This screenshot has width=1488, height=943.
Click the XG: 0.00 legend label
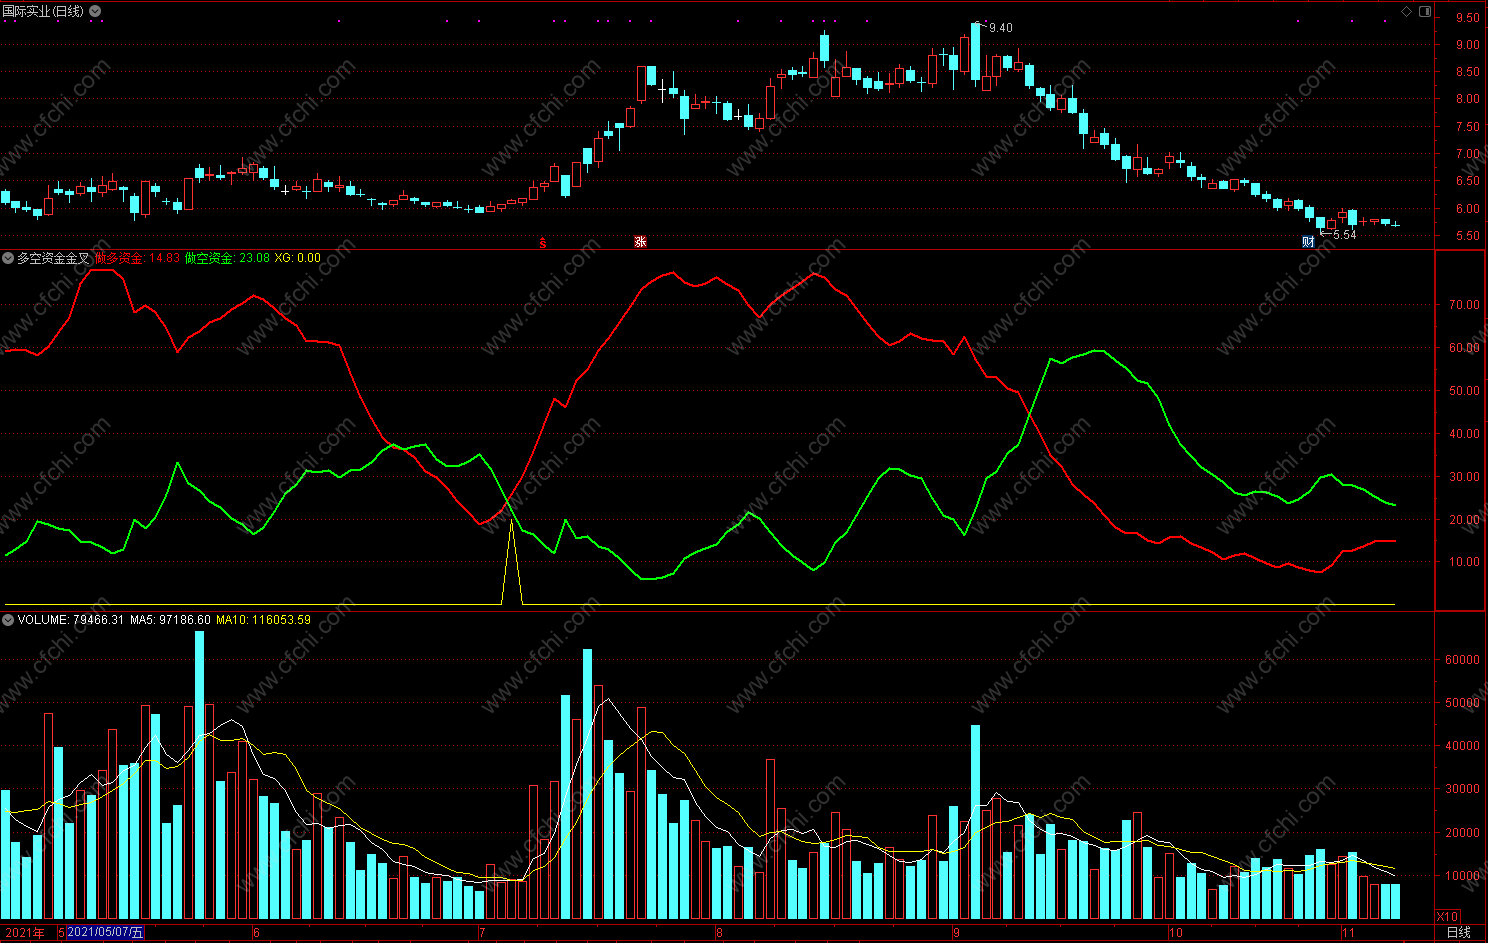point(298,258)
